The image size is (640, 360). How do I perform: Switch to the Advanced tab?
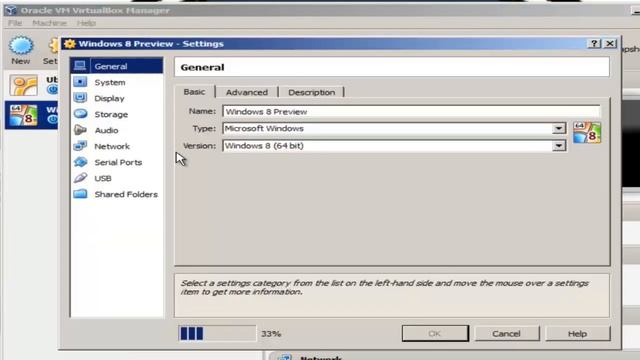click(247, 92)
